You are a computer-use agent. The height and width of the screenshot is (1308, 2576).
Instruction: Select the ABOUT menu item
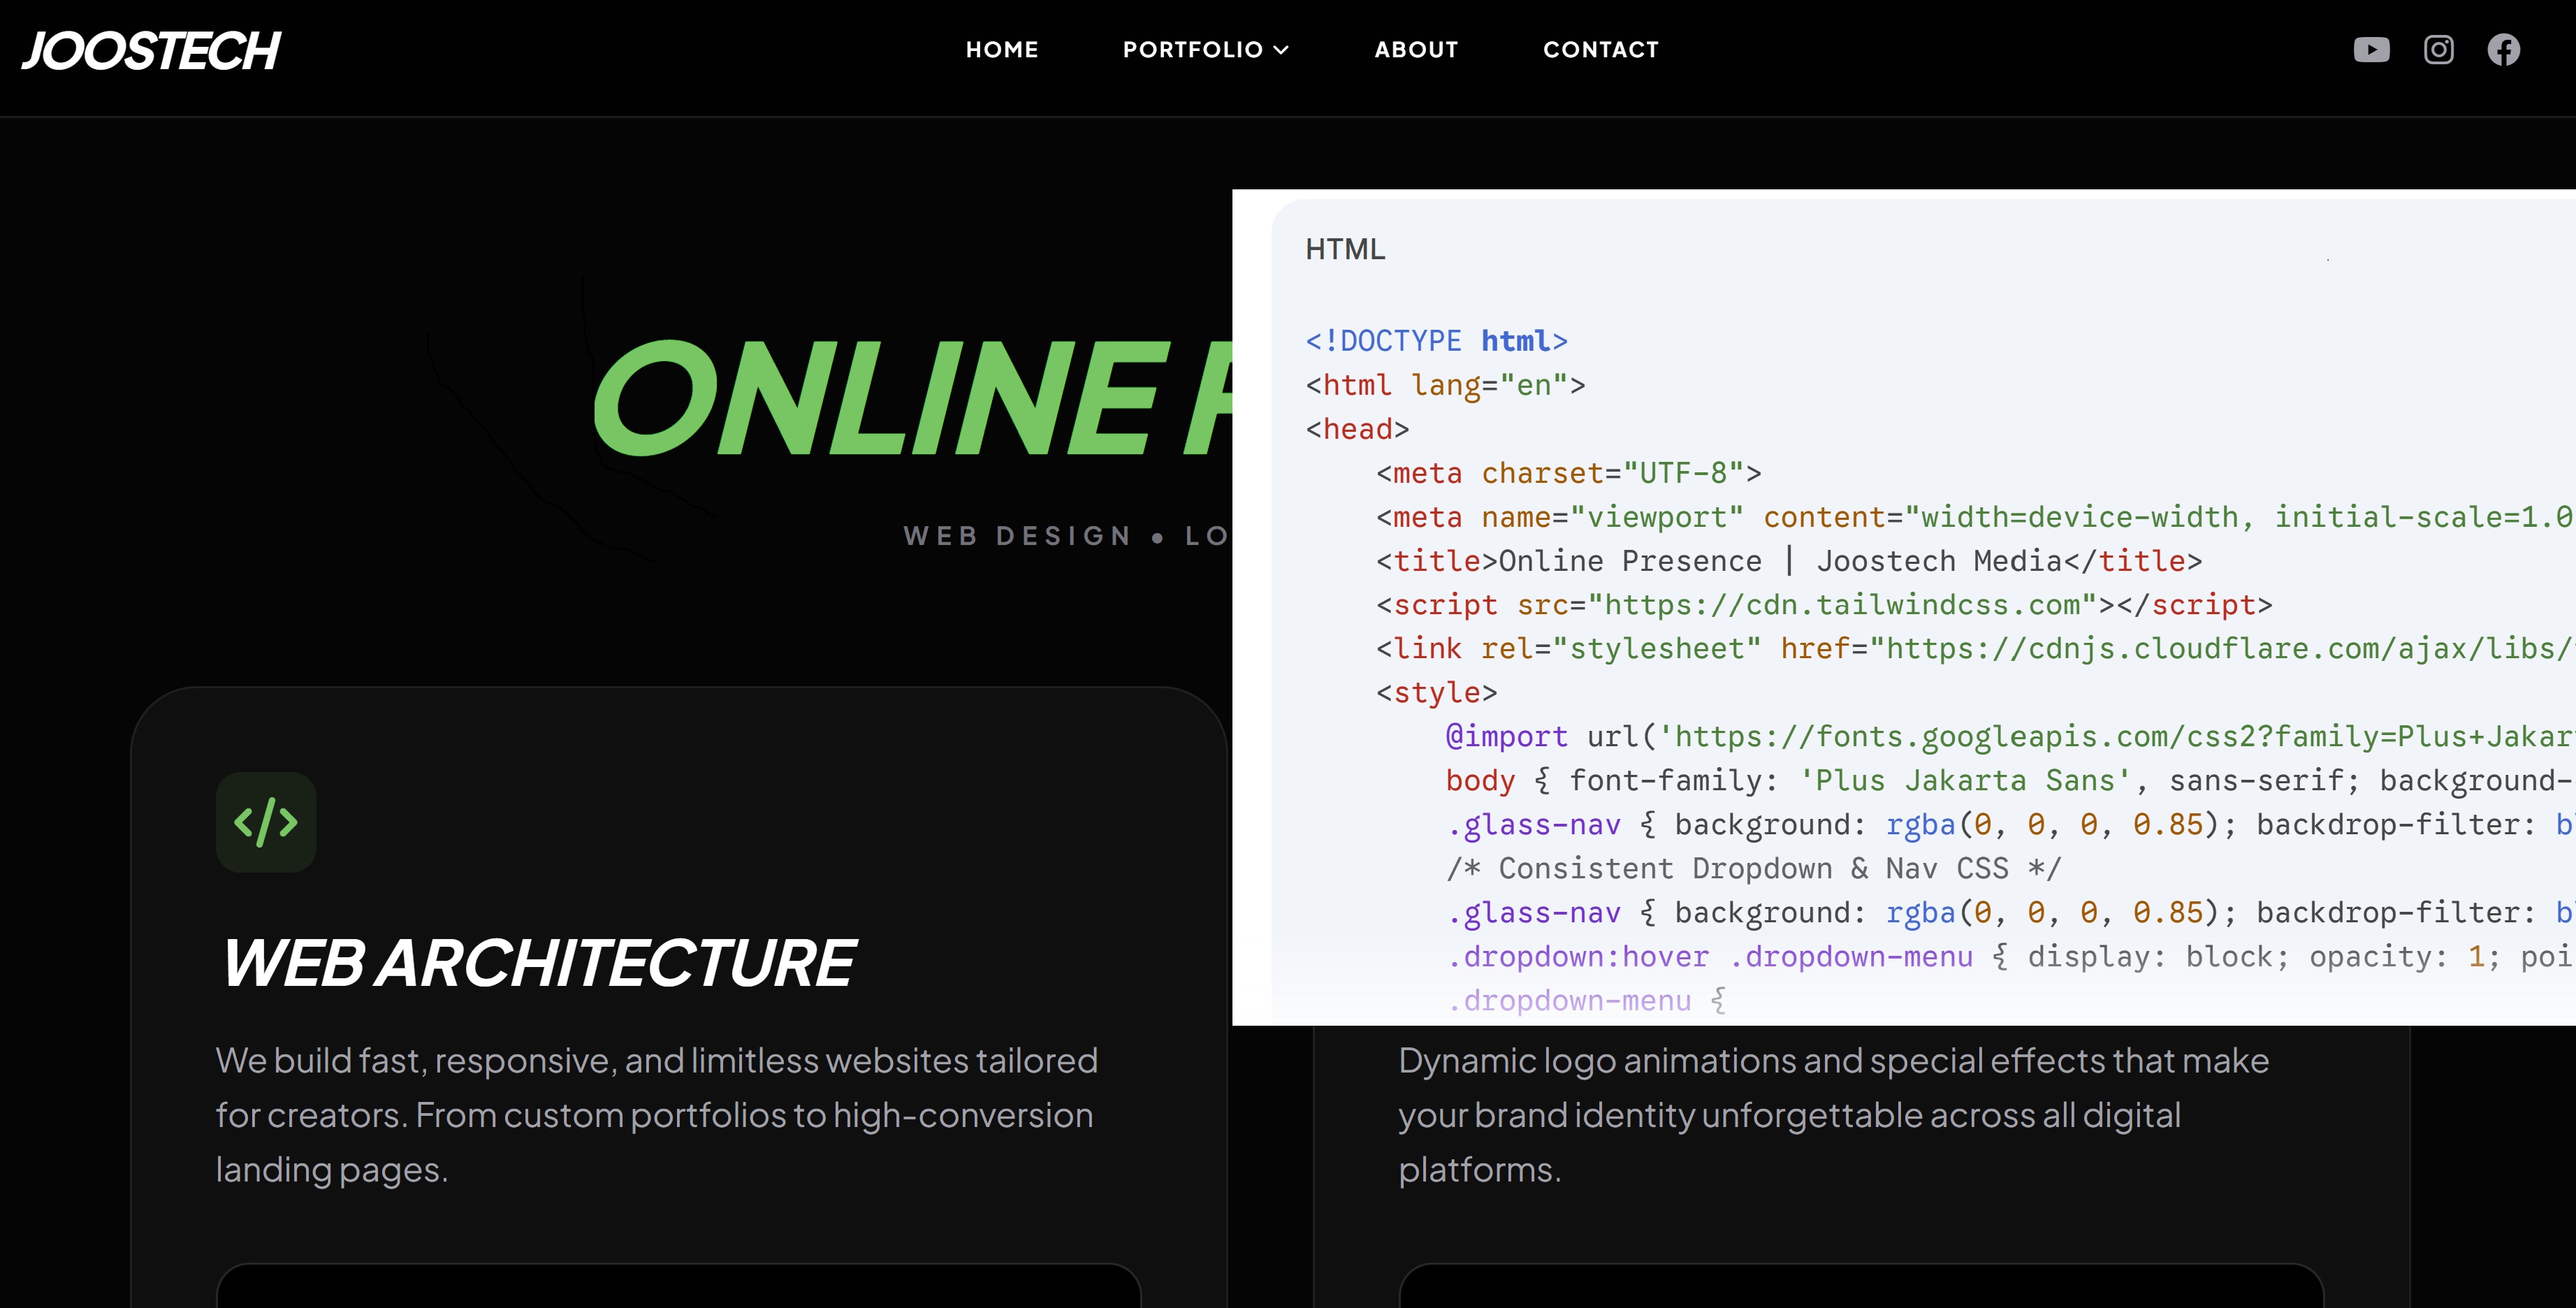pos(1416,49)
